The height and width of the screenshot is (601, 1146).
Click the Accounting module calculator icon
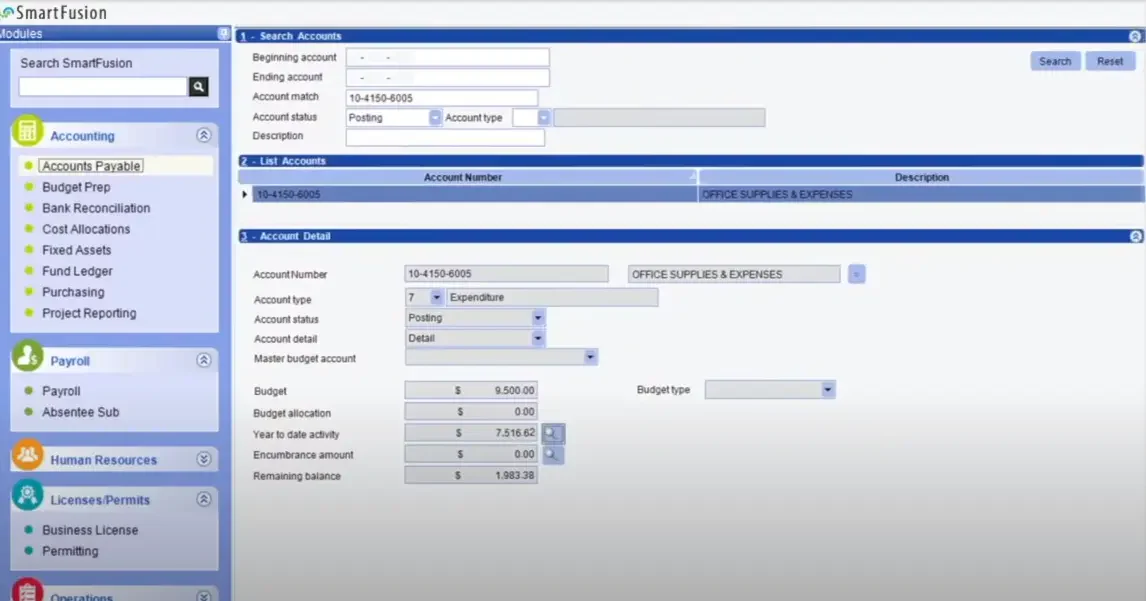[x=28, y=132]
